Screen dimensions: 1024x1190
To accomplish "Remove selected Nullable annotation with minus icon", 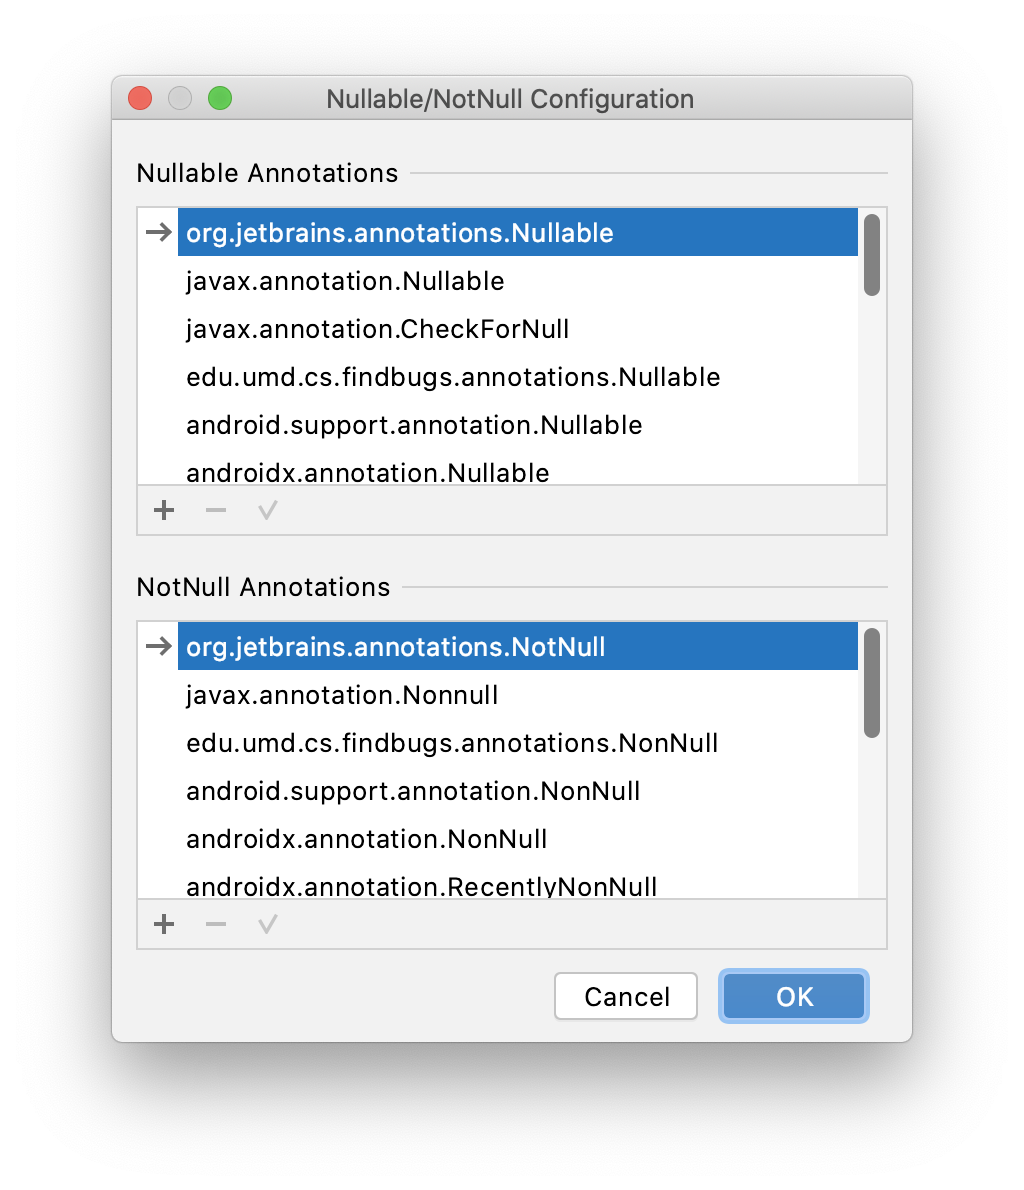I will tap(216, 510).
